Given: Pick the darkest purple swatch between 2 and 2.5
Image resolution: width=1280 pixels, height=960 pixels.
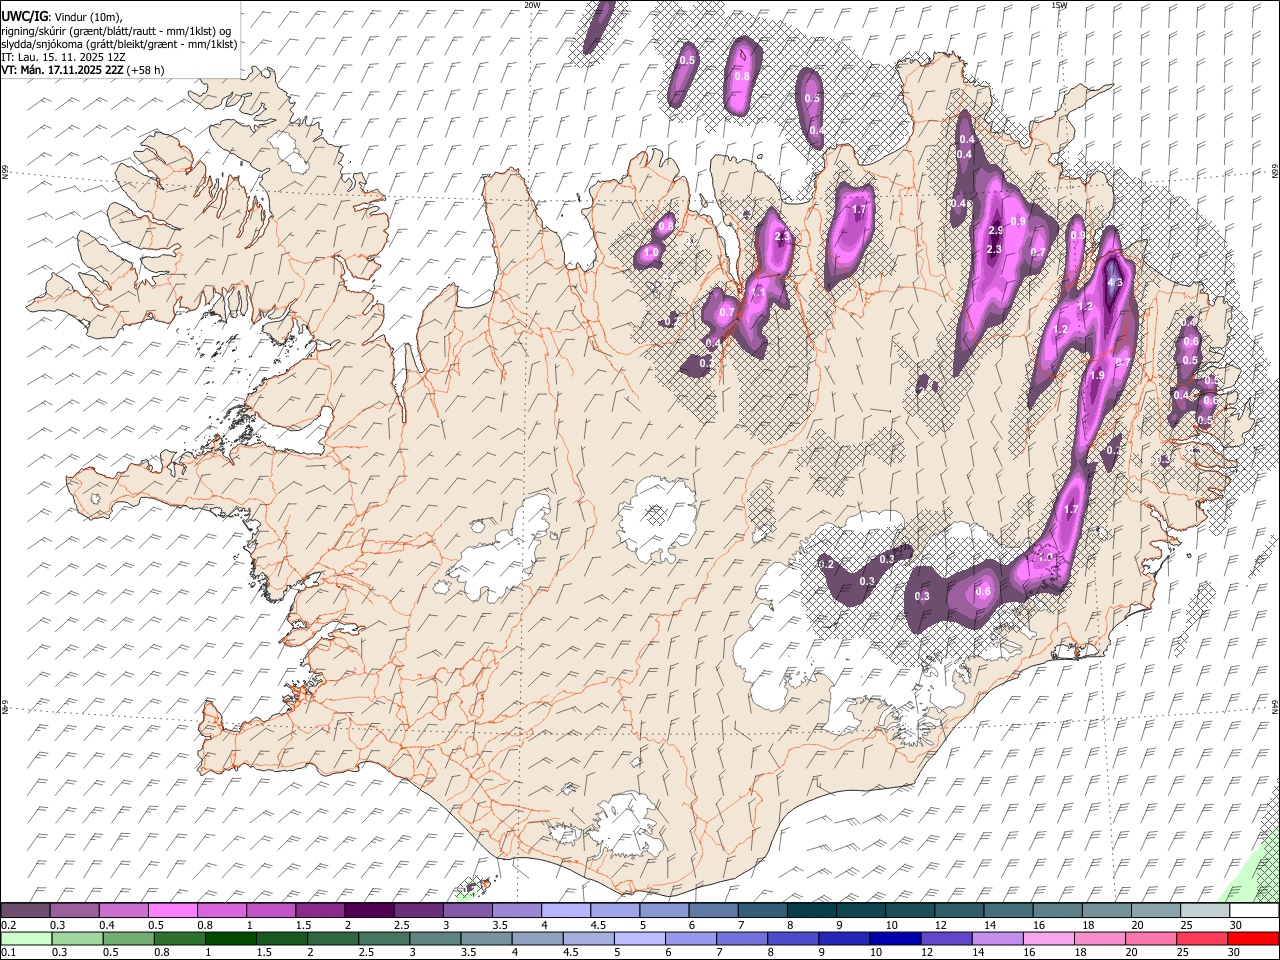Looking at the screenshot, I should pyautogui.click(x=368, y=911).
